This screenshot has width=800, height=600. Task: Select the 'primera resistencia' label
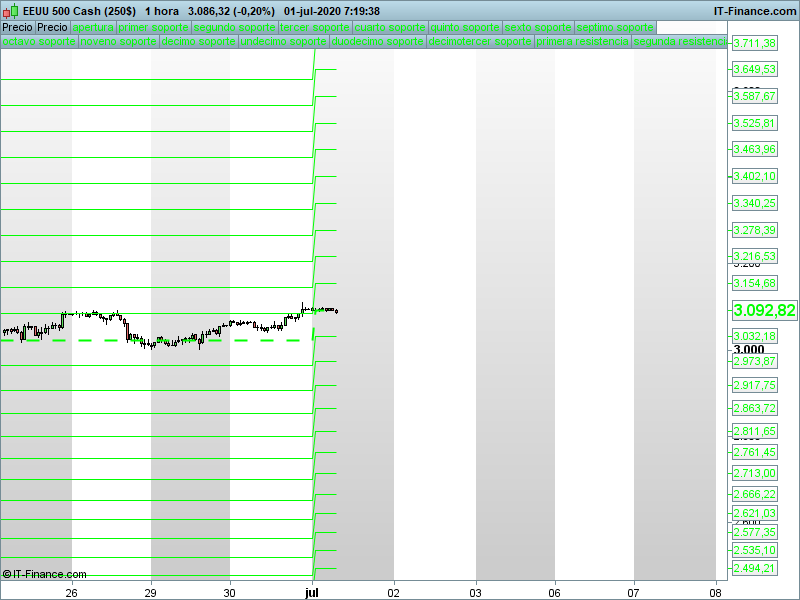[582, 41]
